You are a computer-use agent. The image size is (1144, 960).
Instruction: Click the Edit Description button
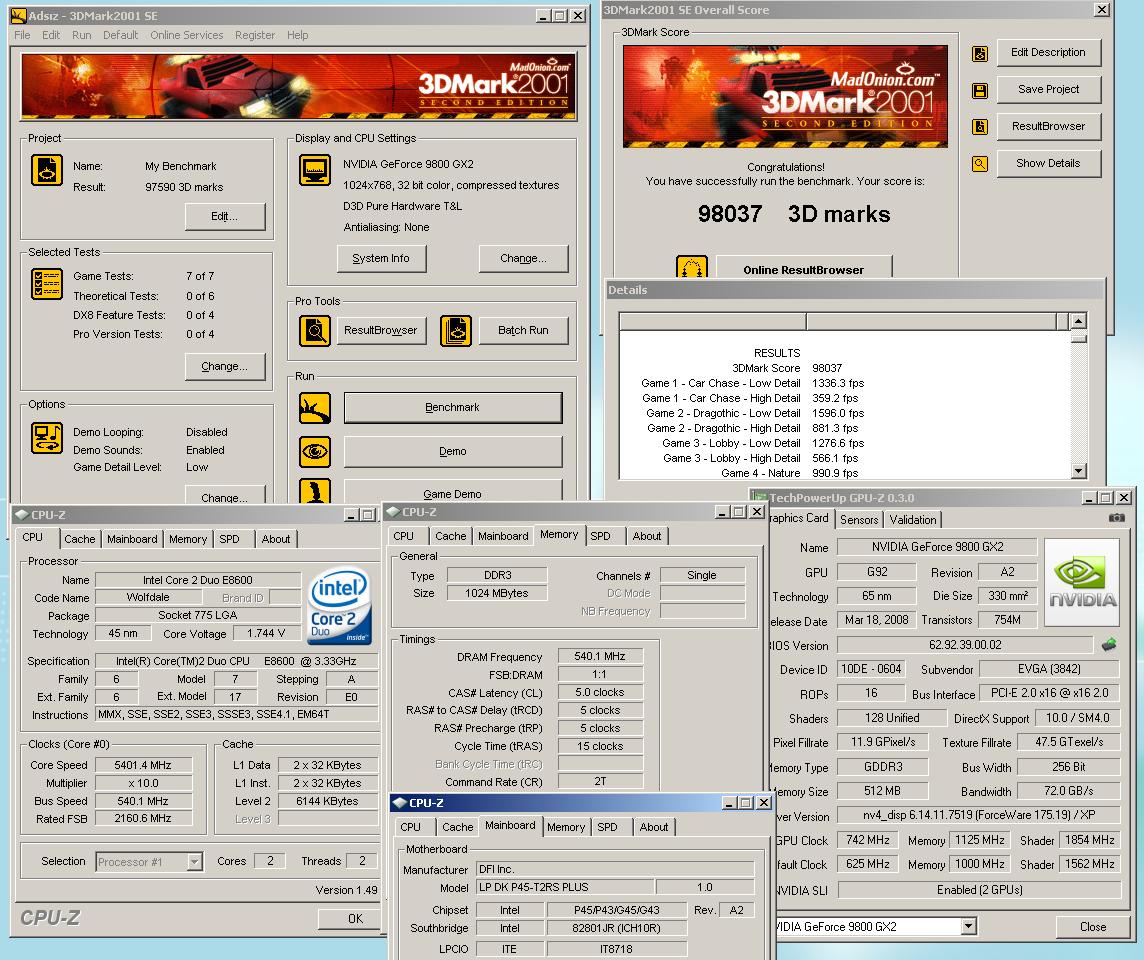[x=1048, y=53]
